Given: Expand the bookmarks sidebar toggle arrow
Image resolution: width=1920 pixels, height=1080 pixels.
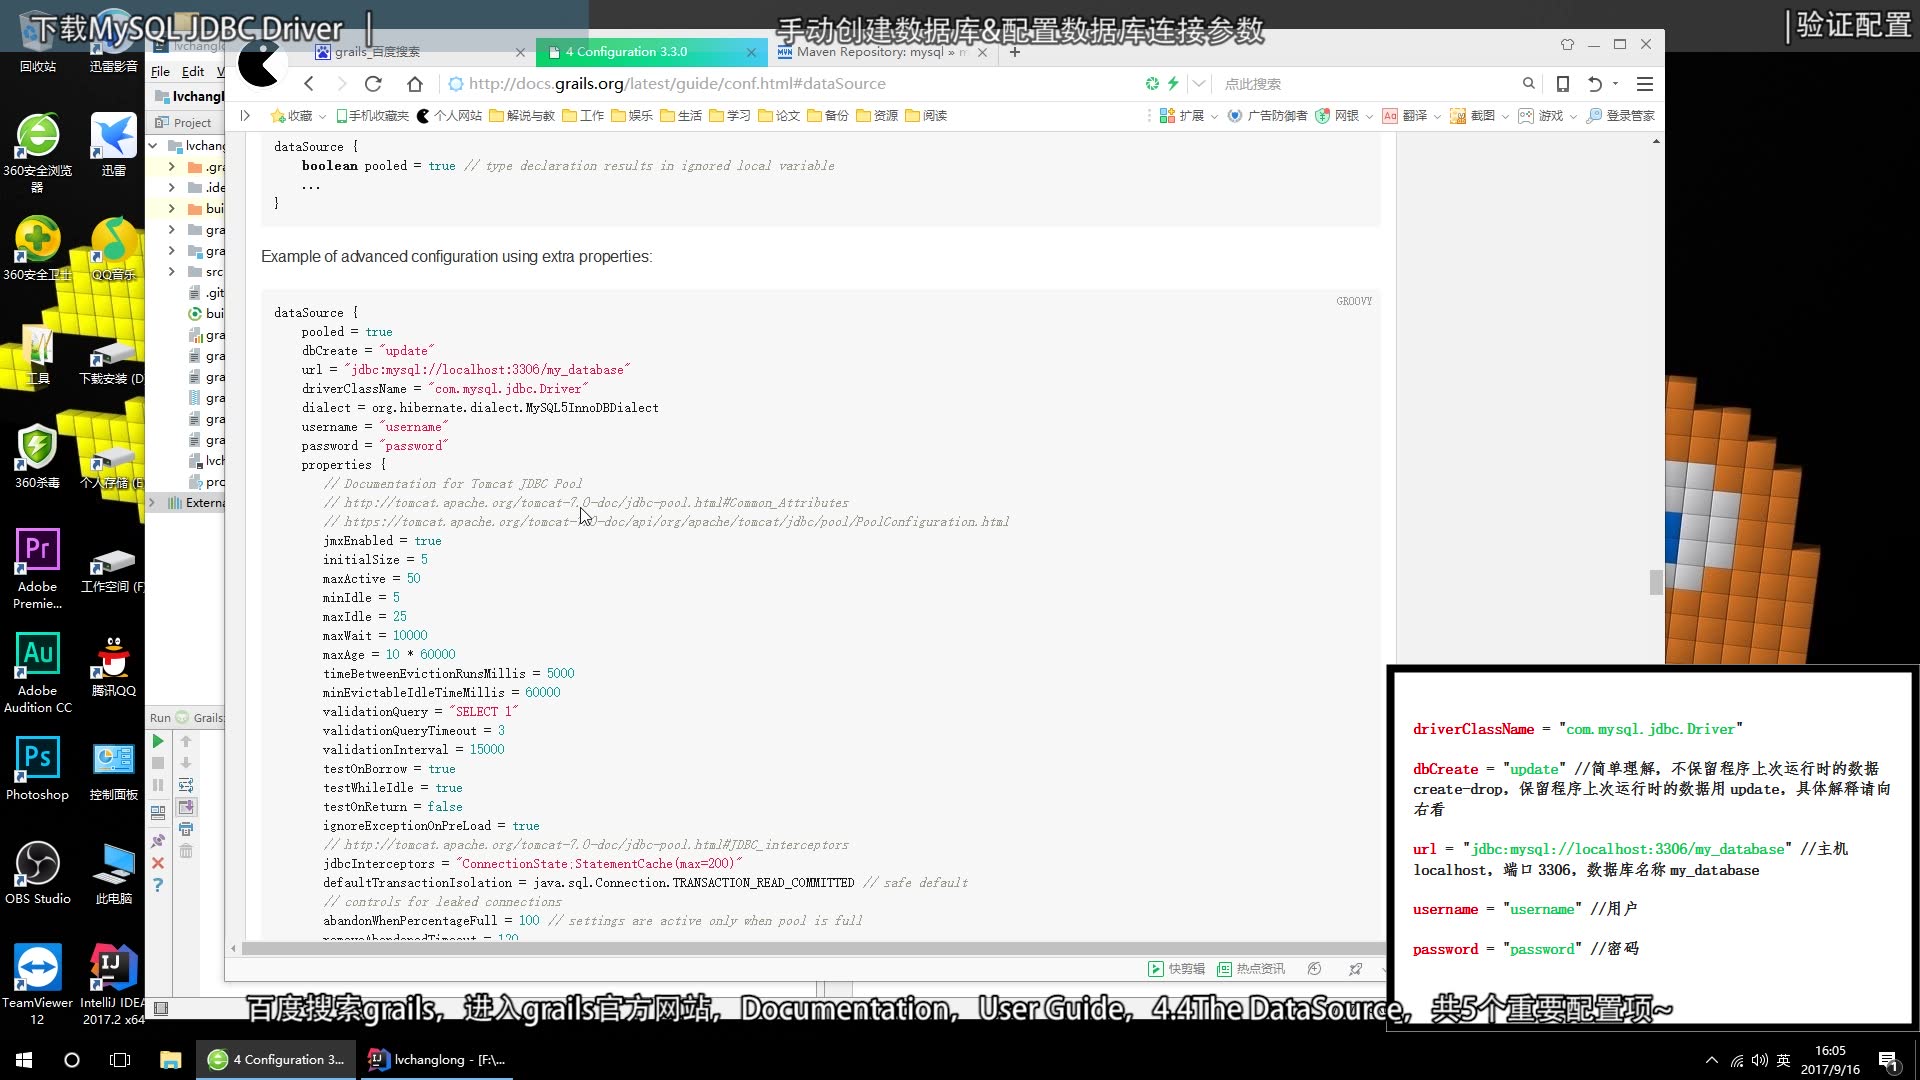Looking at the screenshot, I should [x=245, y=116].
